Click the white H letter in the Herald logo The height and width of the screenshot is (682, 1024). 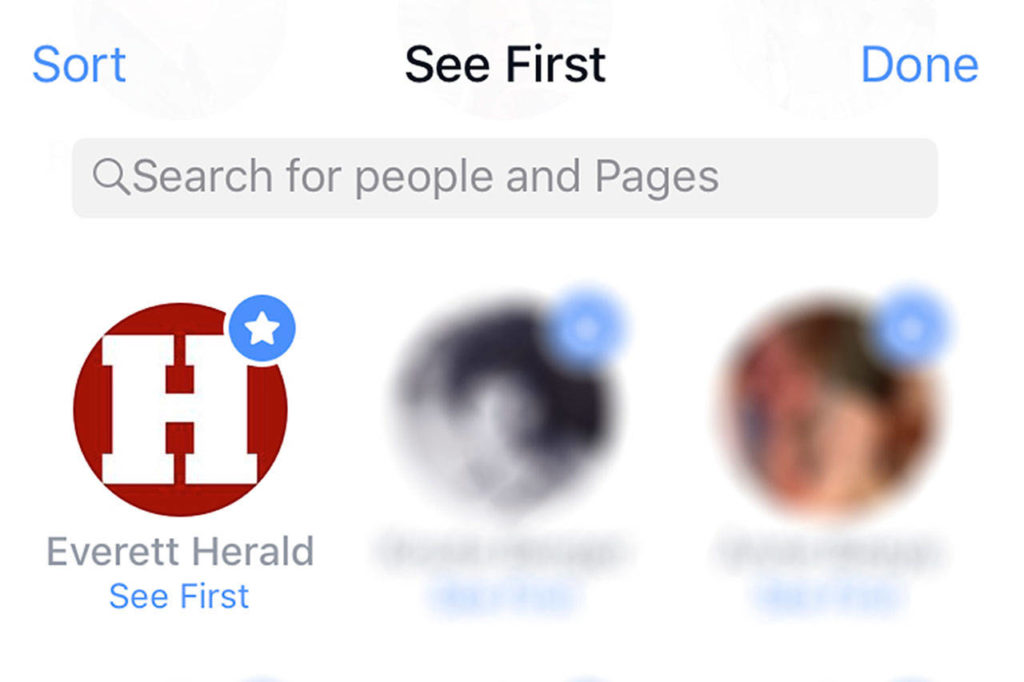[x=180, y=410]
